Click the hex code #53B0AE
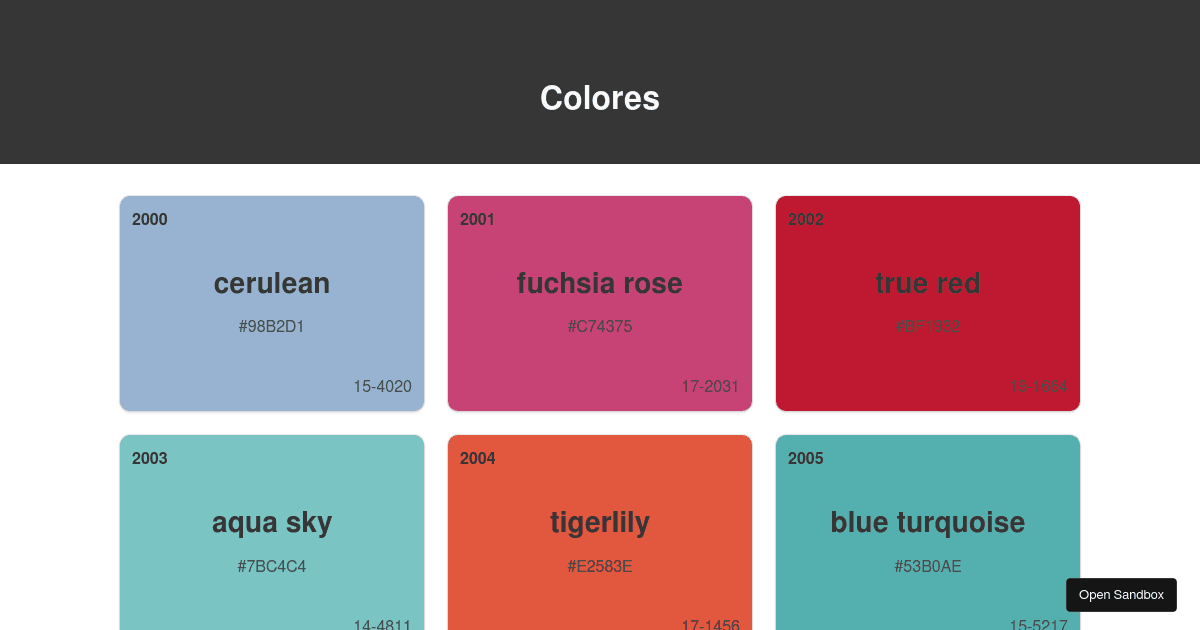 pos(928,566)
